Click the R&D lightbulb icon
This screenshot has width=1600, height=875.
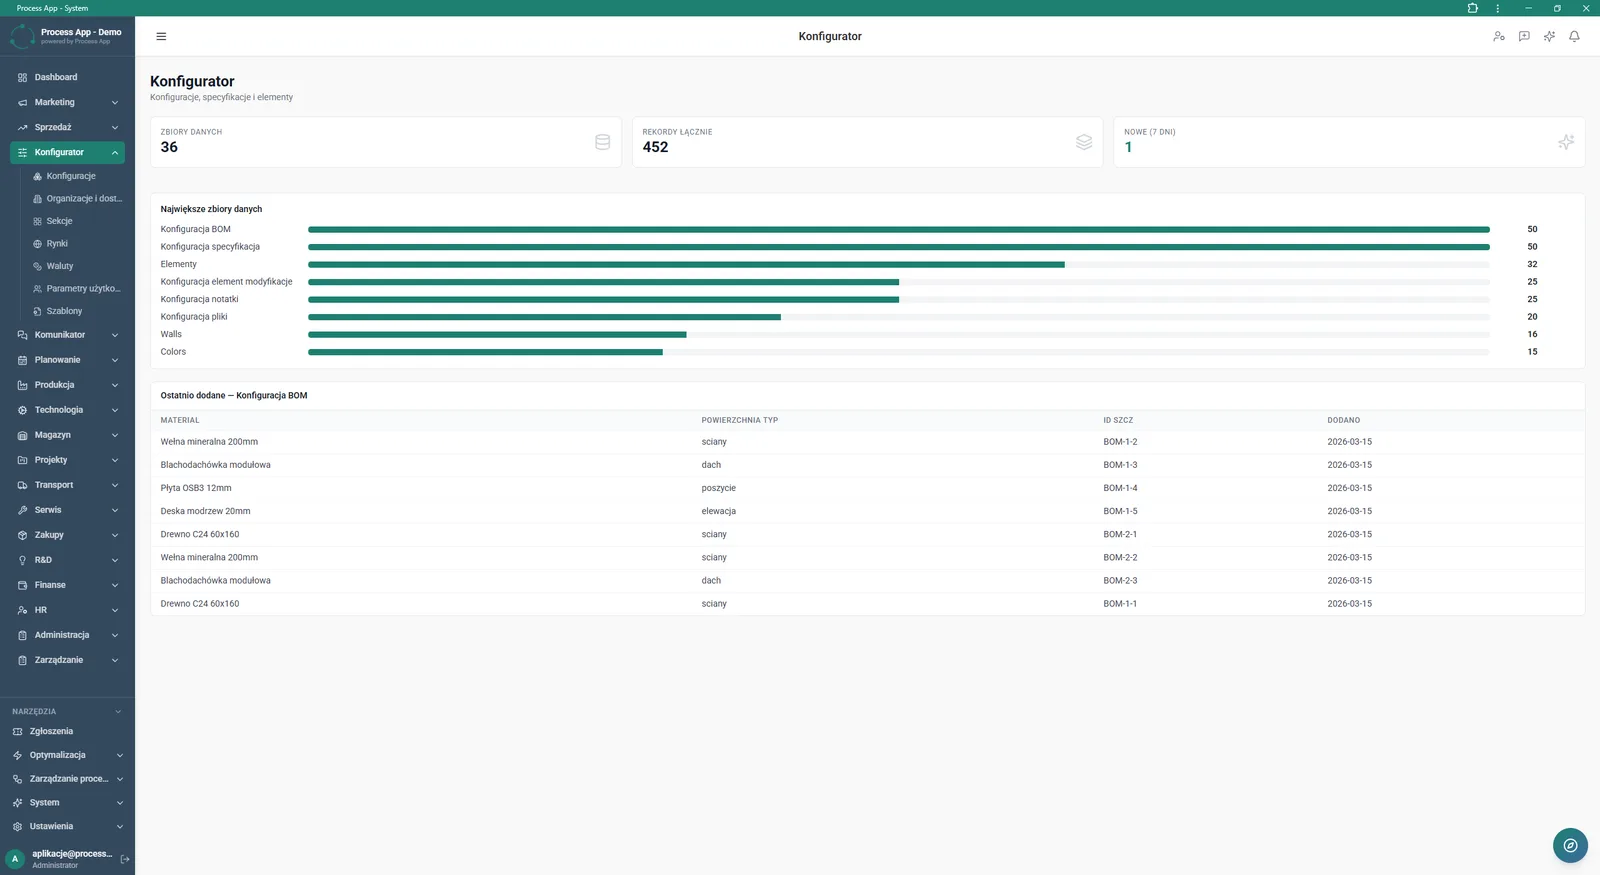22,560
